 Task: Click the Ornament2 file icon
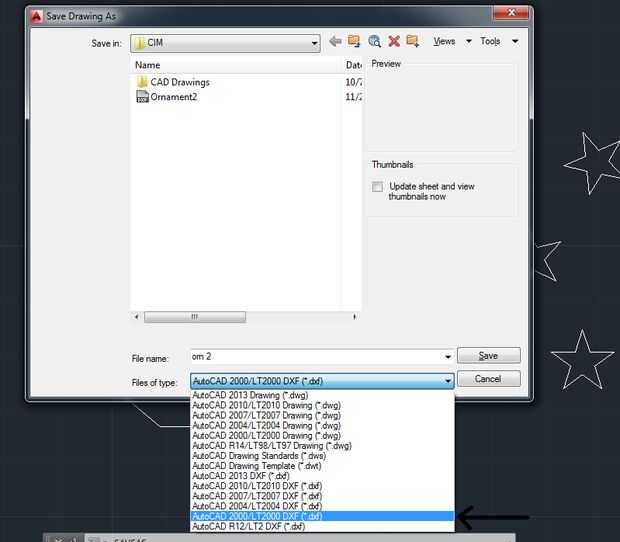coord(142,97)
